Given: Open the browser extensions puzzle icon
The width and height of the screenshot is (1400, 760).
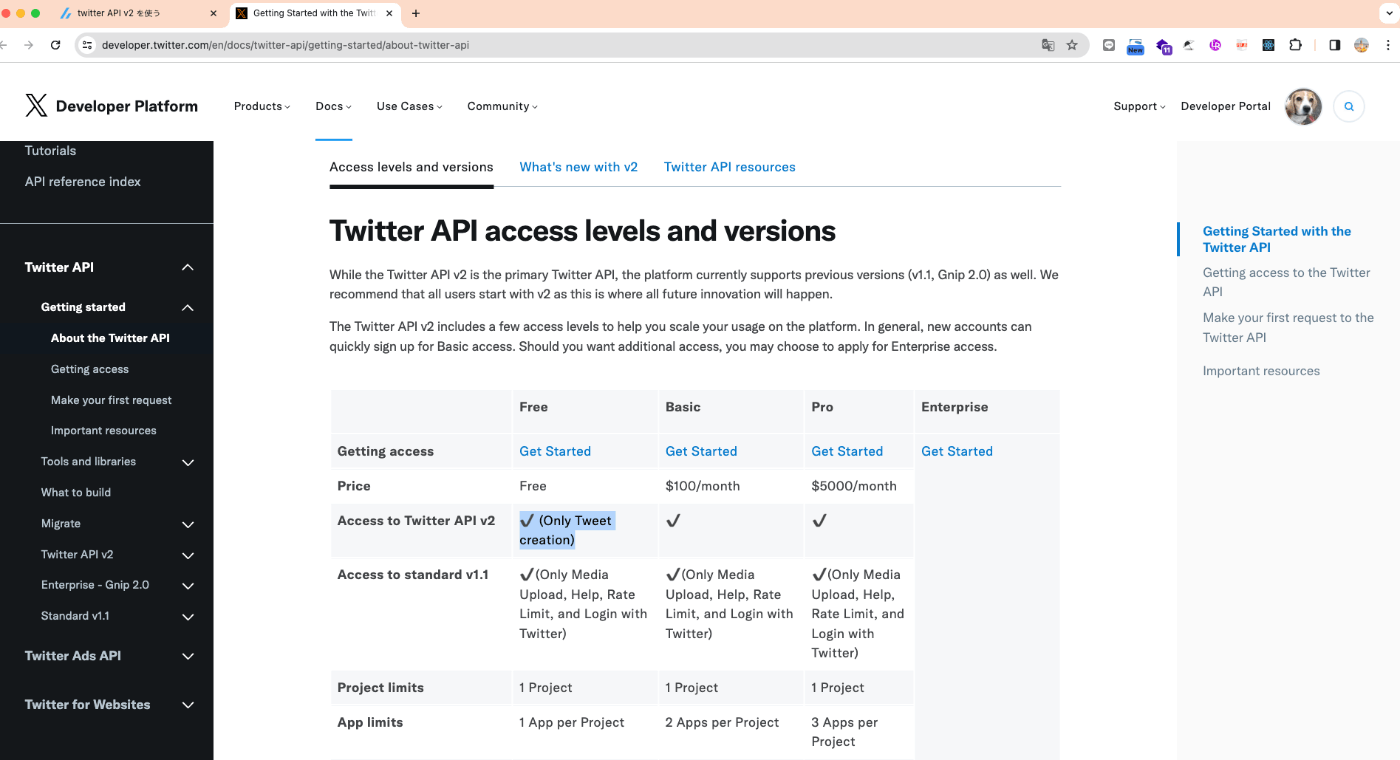Looking at the screenshot, I should pyautogui.click(x=1295, y=45).
